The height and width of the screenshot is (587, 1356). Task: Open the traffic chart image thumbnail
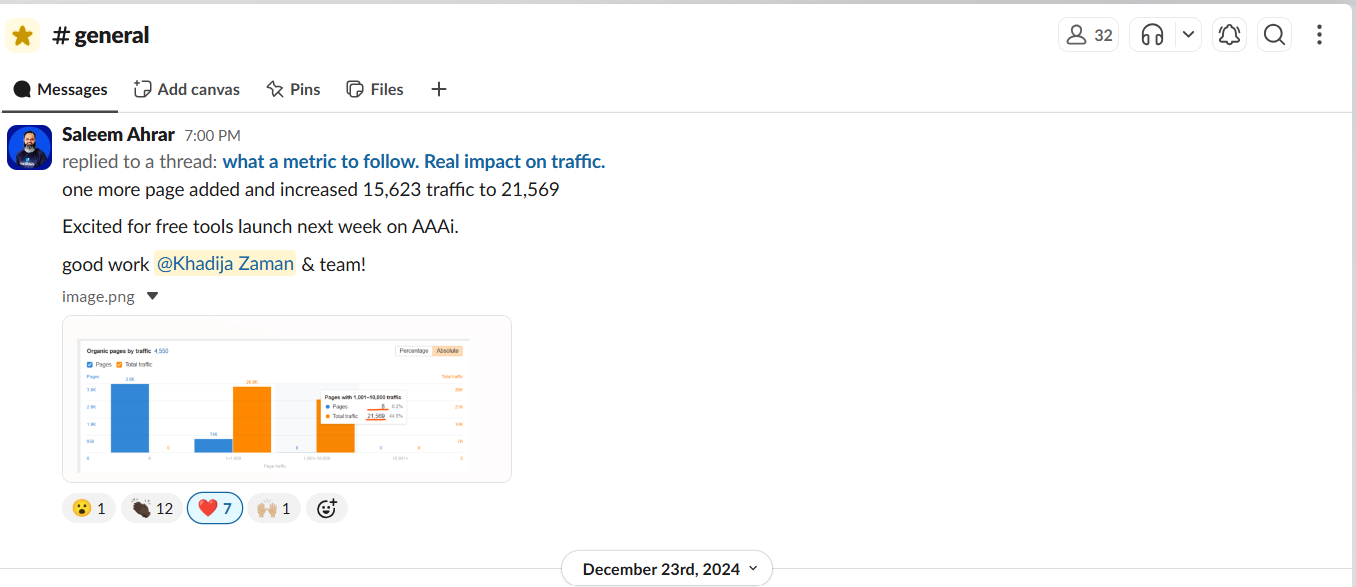click(x=287, y=399)
